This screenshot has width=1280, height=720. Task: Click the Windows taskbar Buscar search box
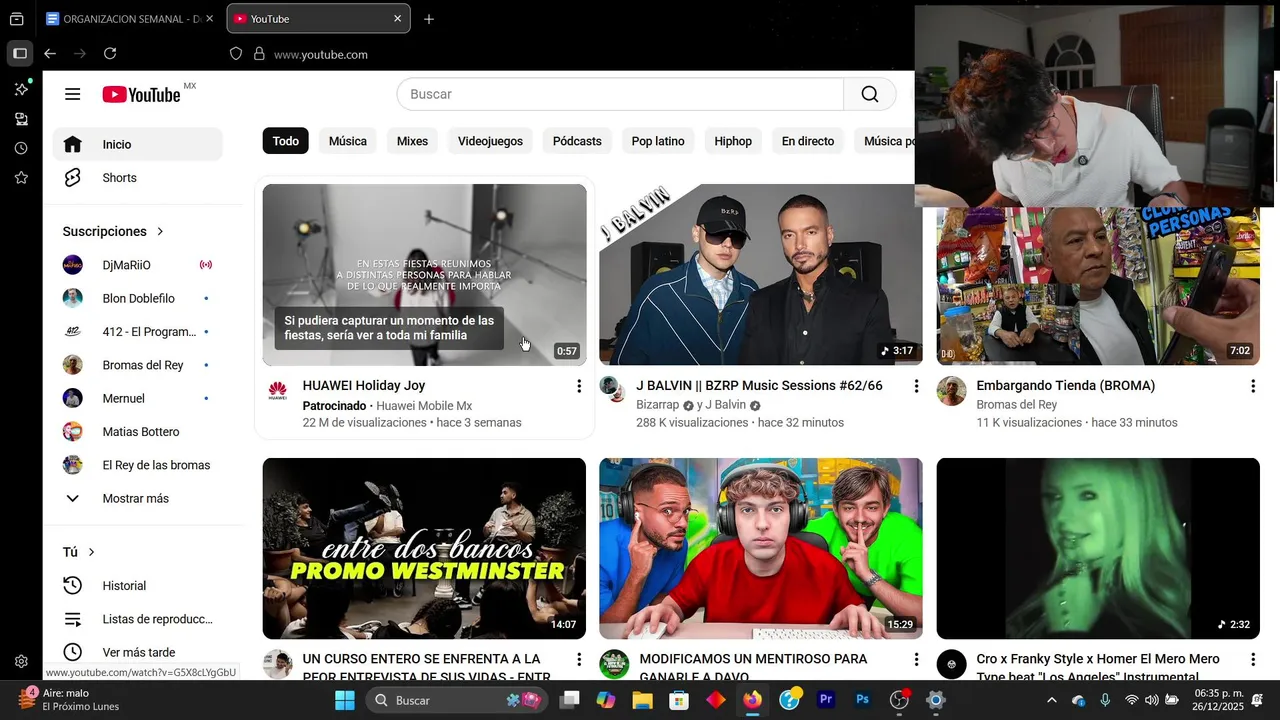[456, 700]
